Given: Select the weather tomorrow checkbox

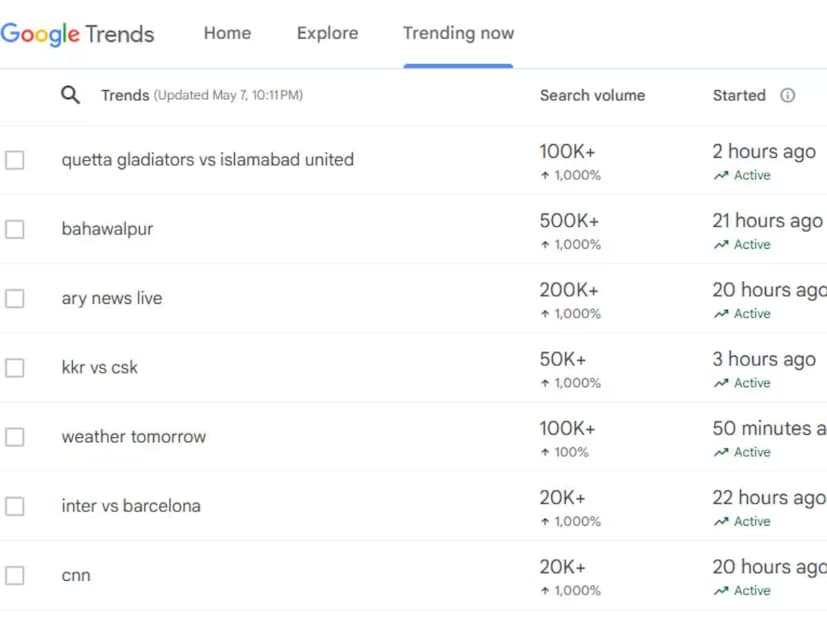Looking at the screenshot, I should coord(15,437).
